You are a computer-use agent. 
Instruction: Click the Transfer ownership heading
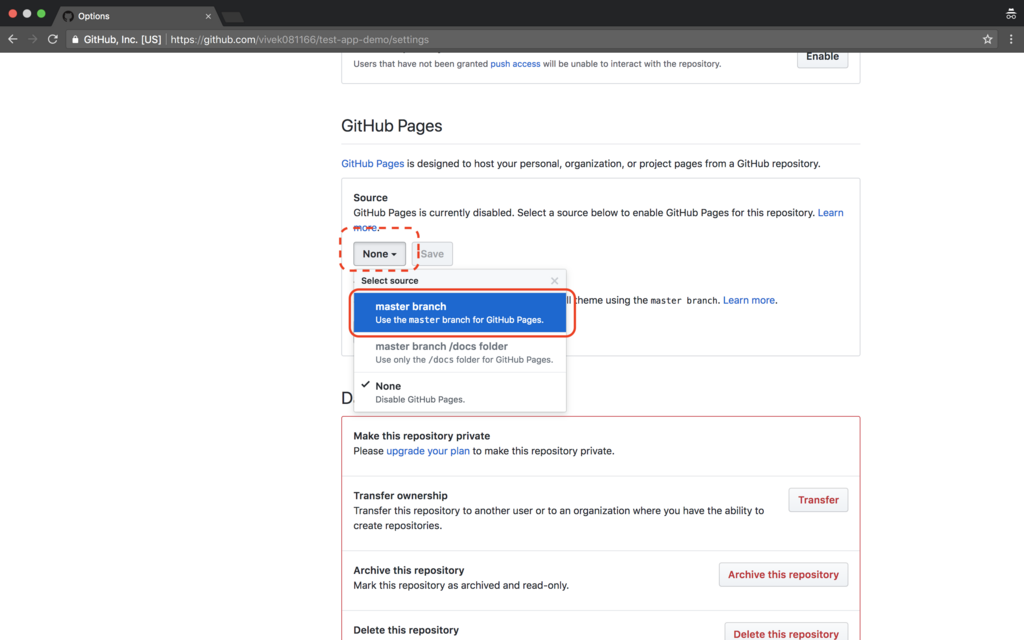(x=400, y=496)
